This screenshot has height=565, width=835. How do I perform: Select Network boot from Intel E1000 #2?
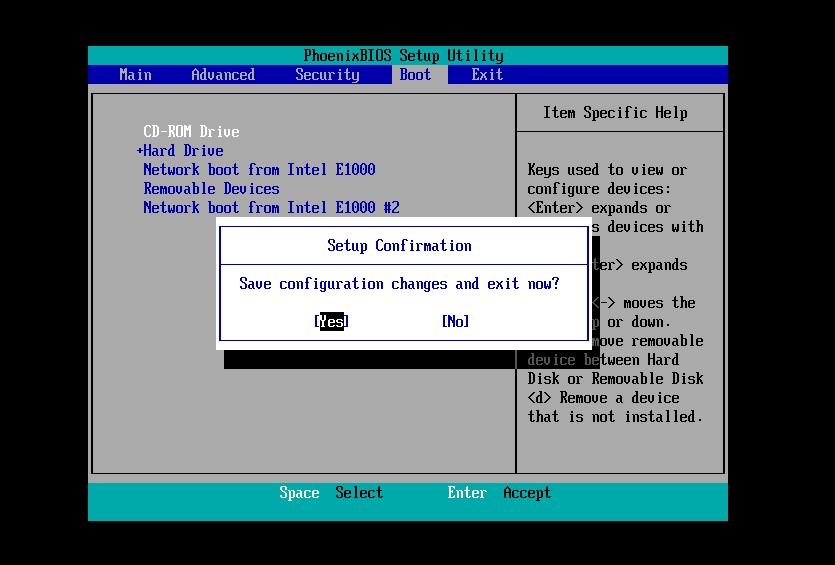[x=272, y=207]
